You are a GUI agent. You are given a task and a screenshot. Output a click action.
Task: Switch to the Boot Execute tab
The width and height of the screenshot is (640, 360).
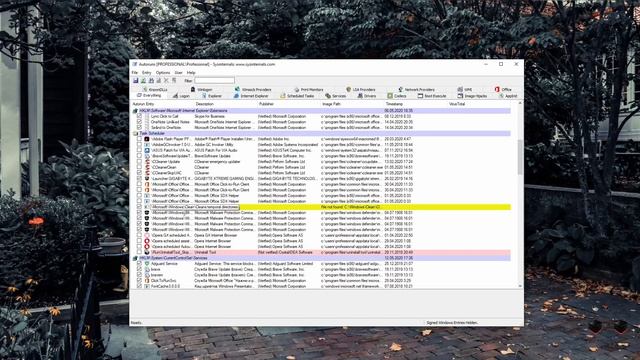pyautogui.click(x=432, y=96)
